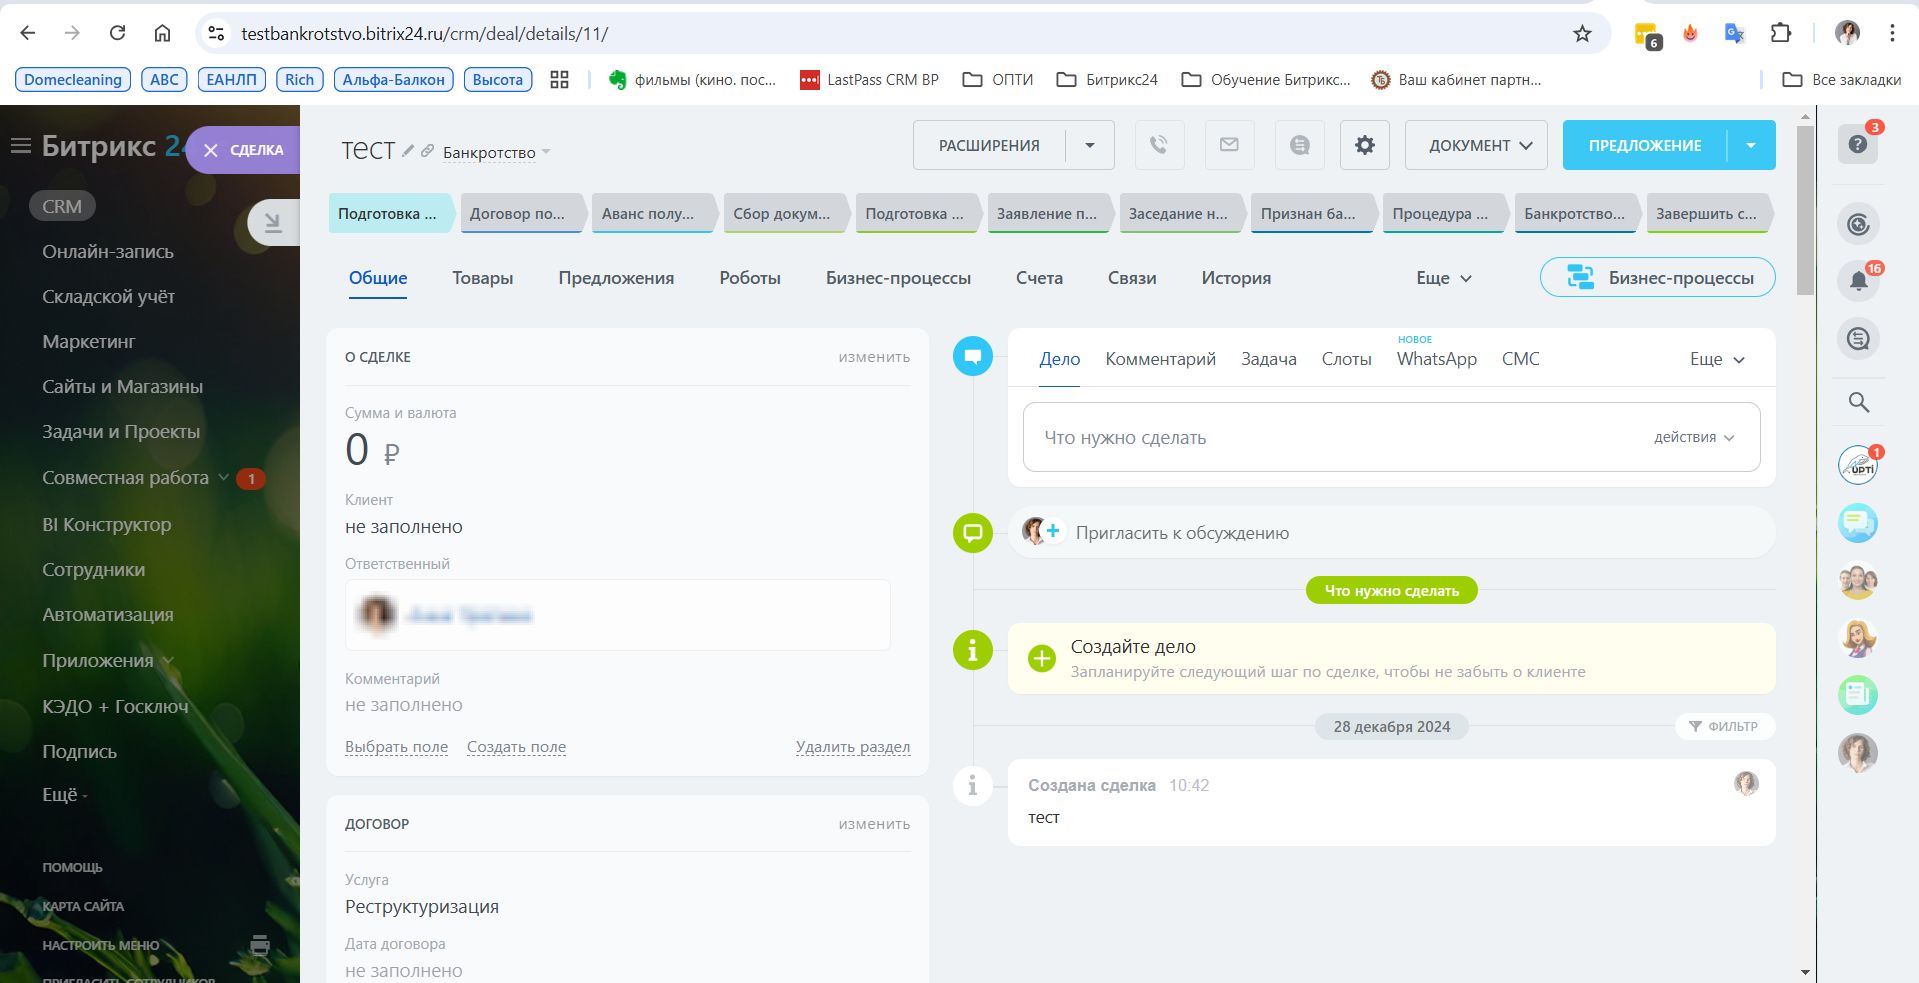Click Создать поле link
1919x983 pixels.
pyautogui.click(x=516, y=747)
